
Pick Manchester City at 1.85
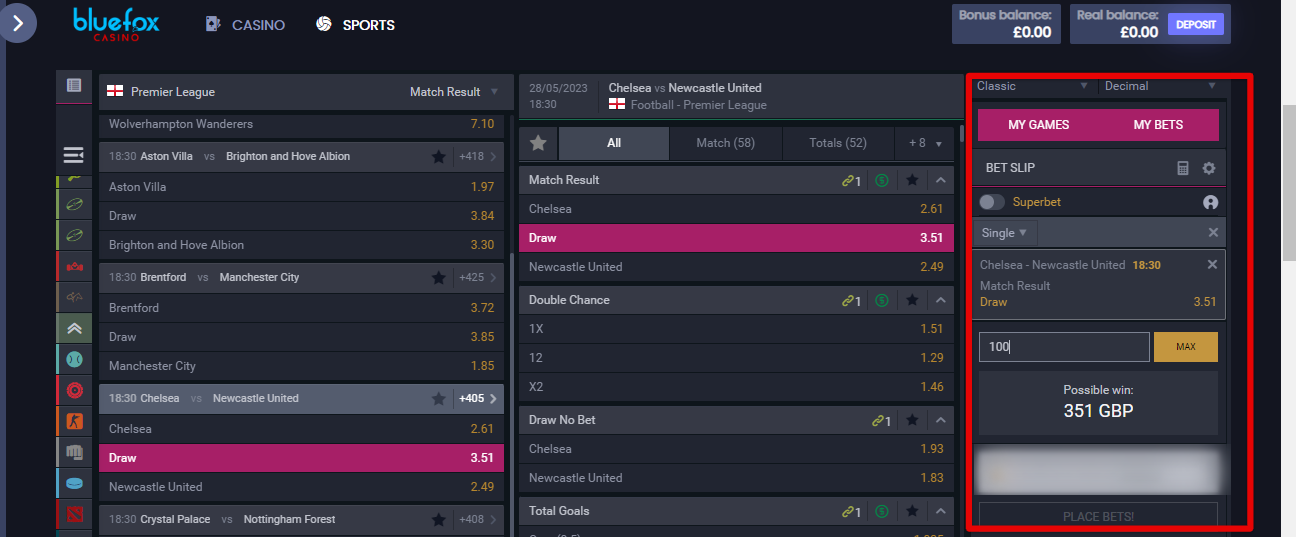click(301, 366)
